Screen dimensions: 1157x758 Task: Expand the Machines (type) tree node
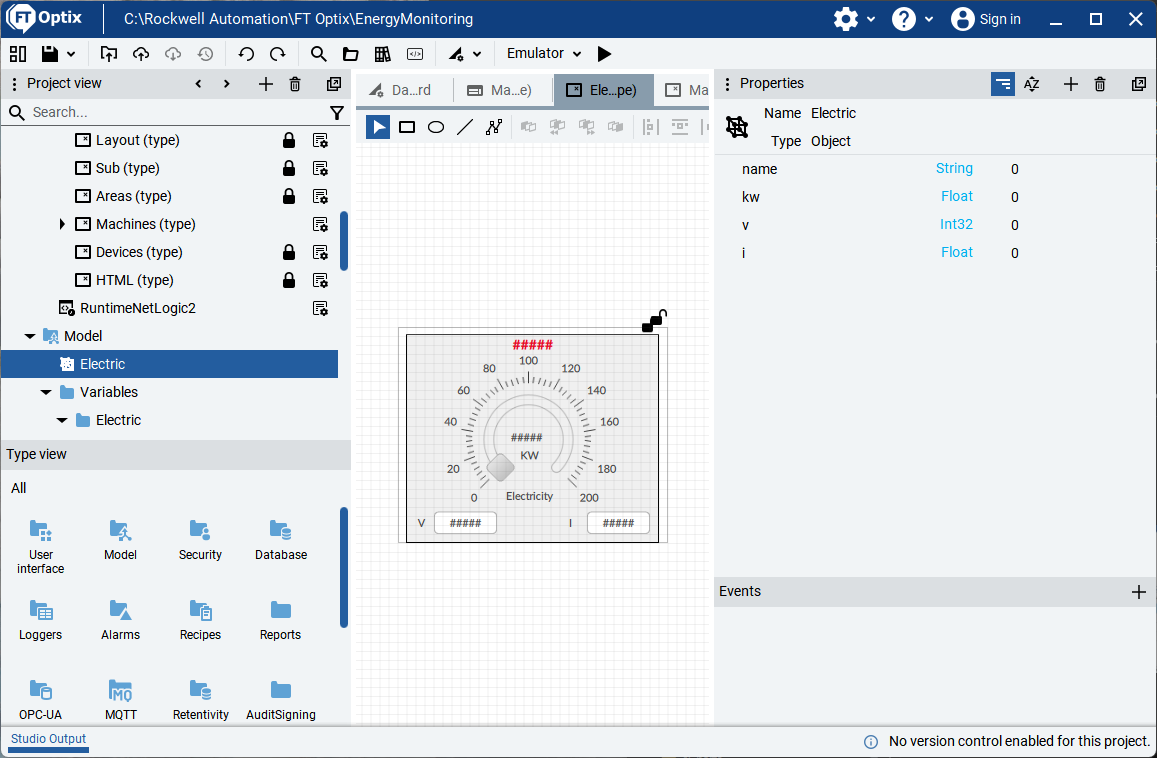(63, 224)
